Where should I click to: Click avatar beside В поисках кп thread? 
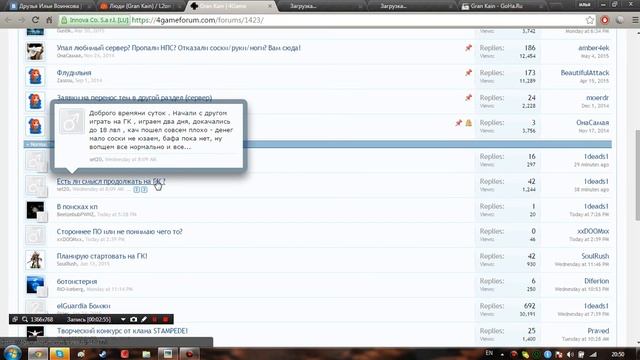point(35,210)
